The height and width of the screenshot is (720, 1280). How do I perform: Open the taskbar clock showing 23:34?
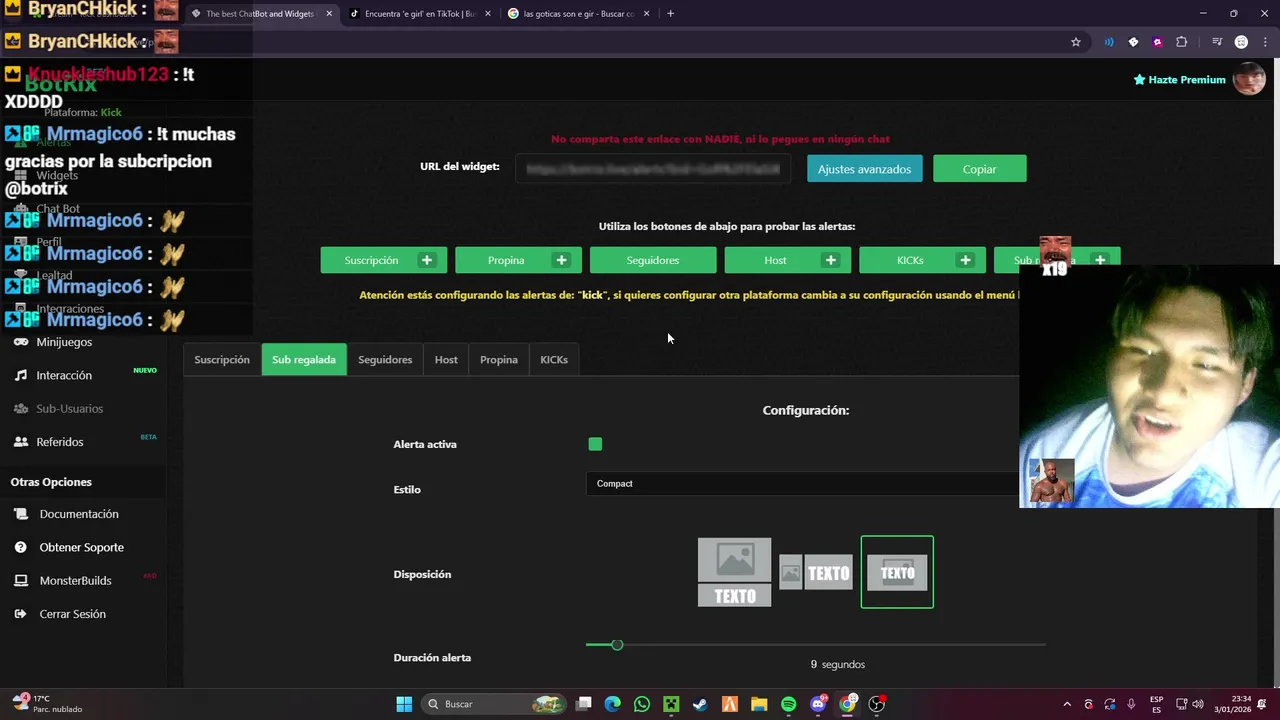coord(1232,704)
